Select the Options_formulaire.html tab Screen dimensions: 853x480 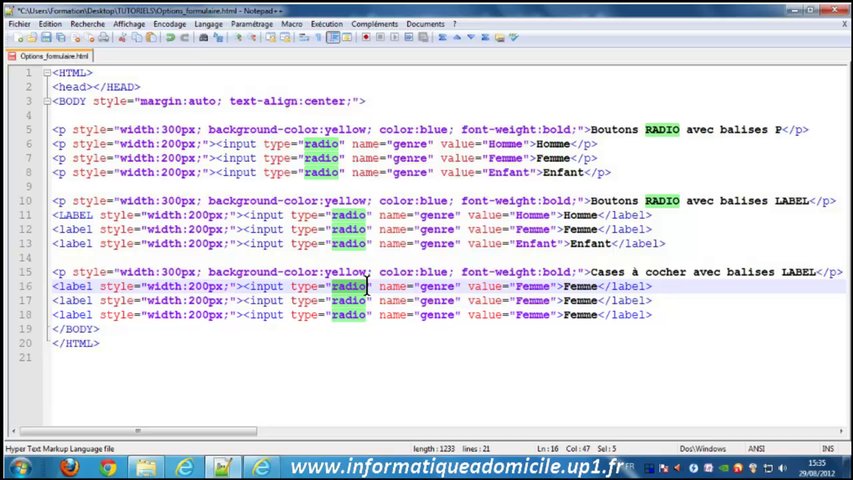(50, 56)
